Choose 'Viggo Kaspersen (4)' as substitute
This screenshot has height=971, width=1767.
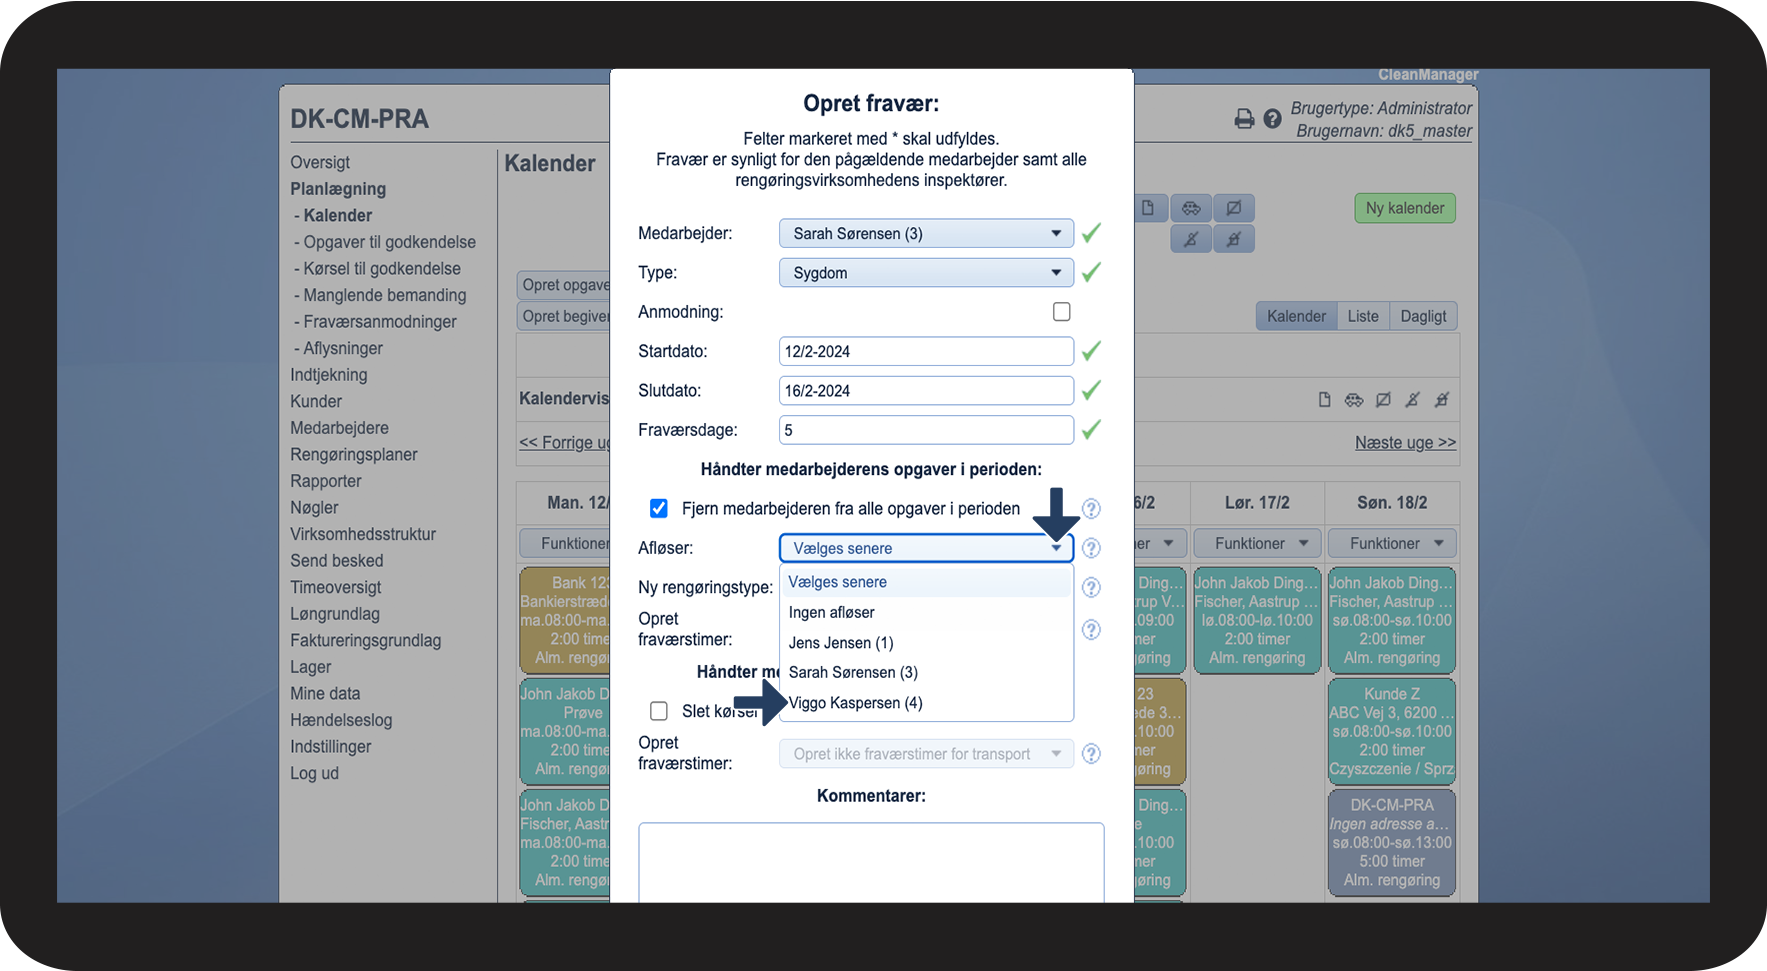[x=926, y=703]
